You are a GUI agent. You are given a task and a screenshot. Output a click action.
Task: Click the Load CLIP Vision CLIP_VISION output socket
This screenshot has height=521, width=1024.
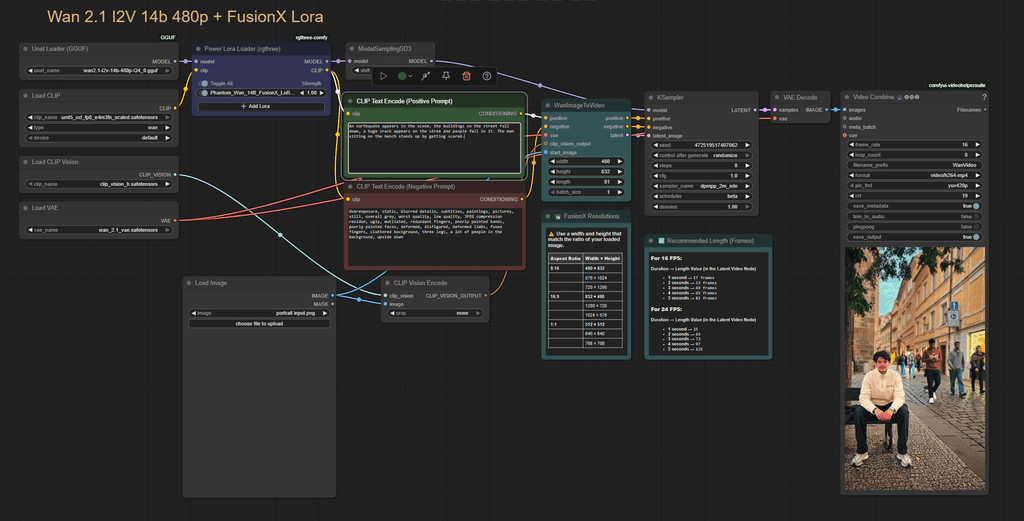pyautogui.click(x=175, y=175)
